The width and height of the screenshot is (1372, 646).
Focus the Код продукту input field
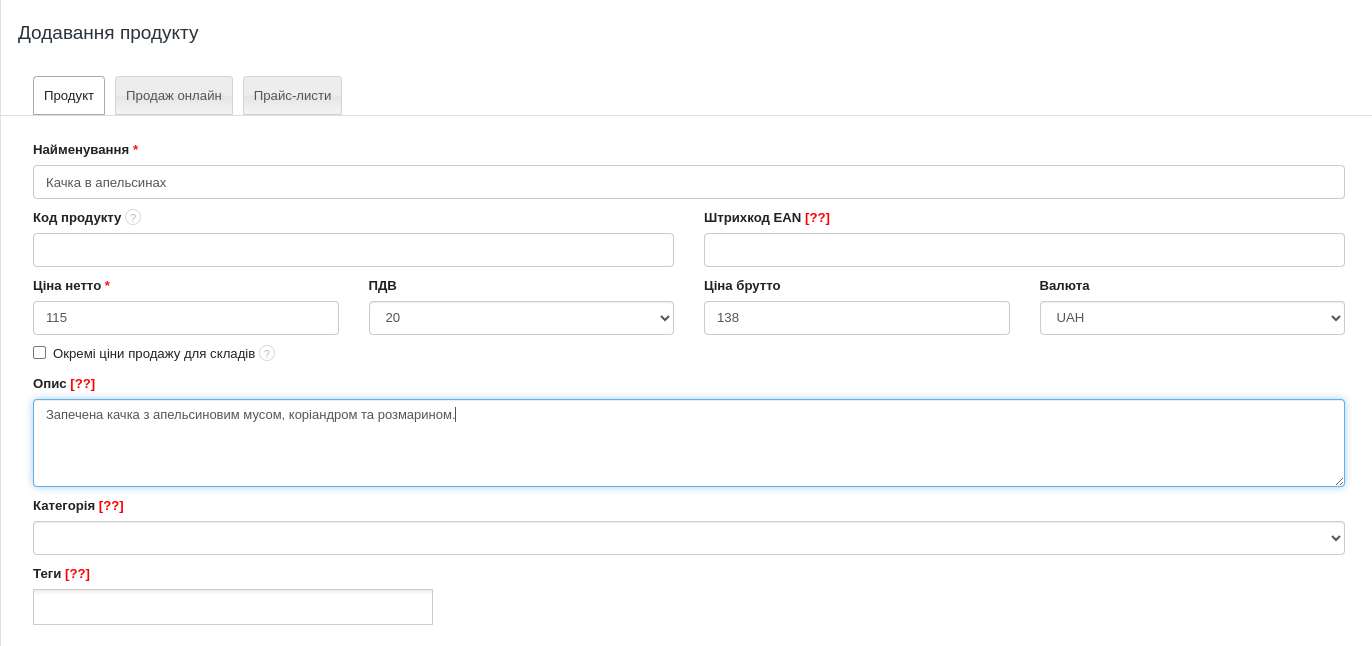(353, 250)
